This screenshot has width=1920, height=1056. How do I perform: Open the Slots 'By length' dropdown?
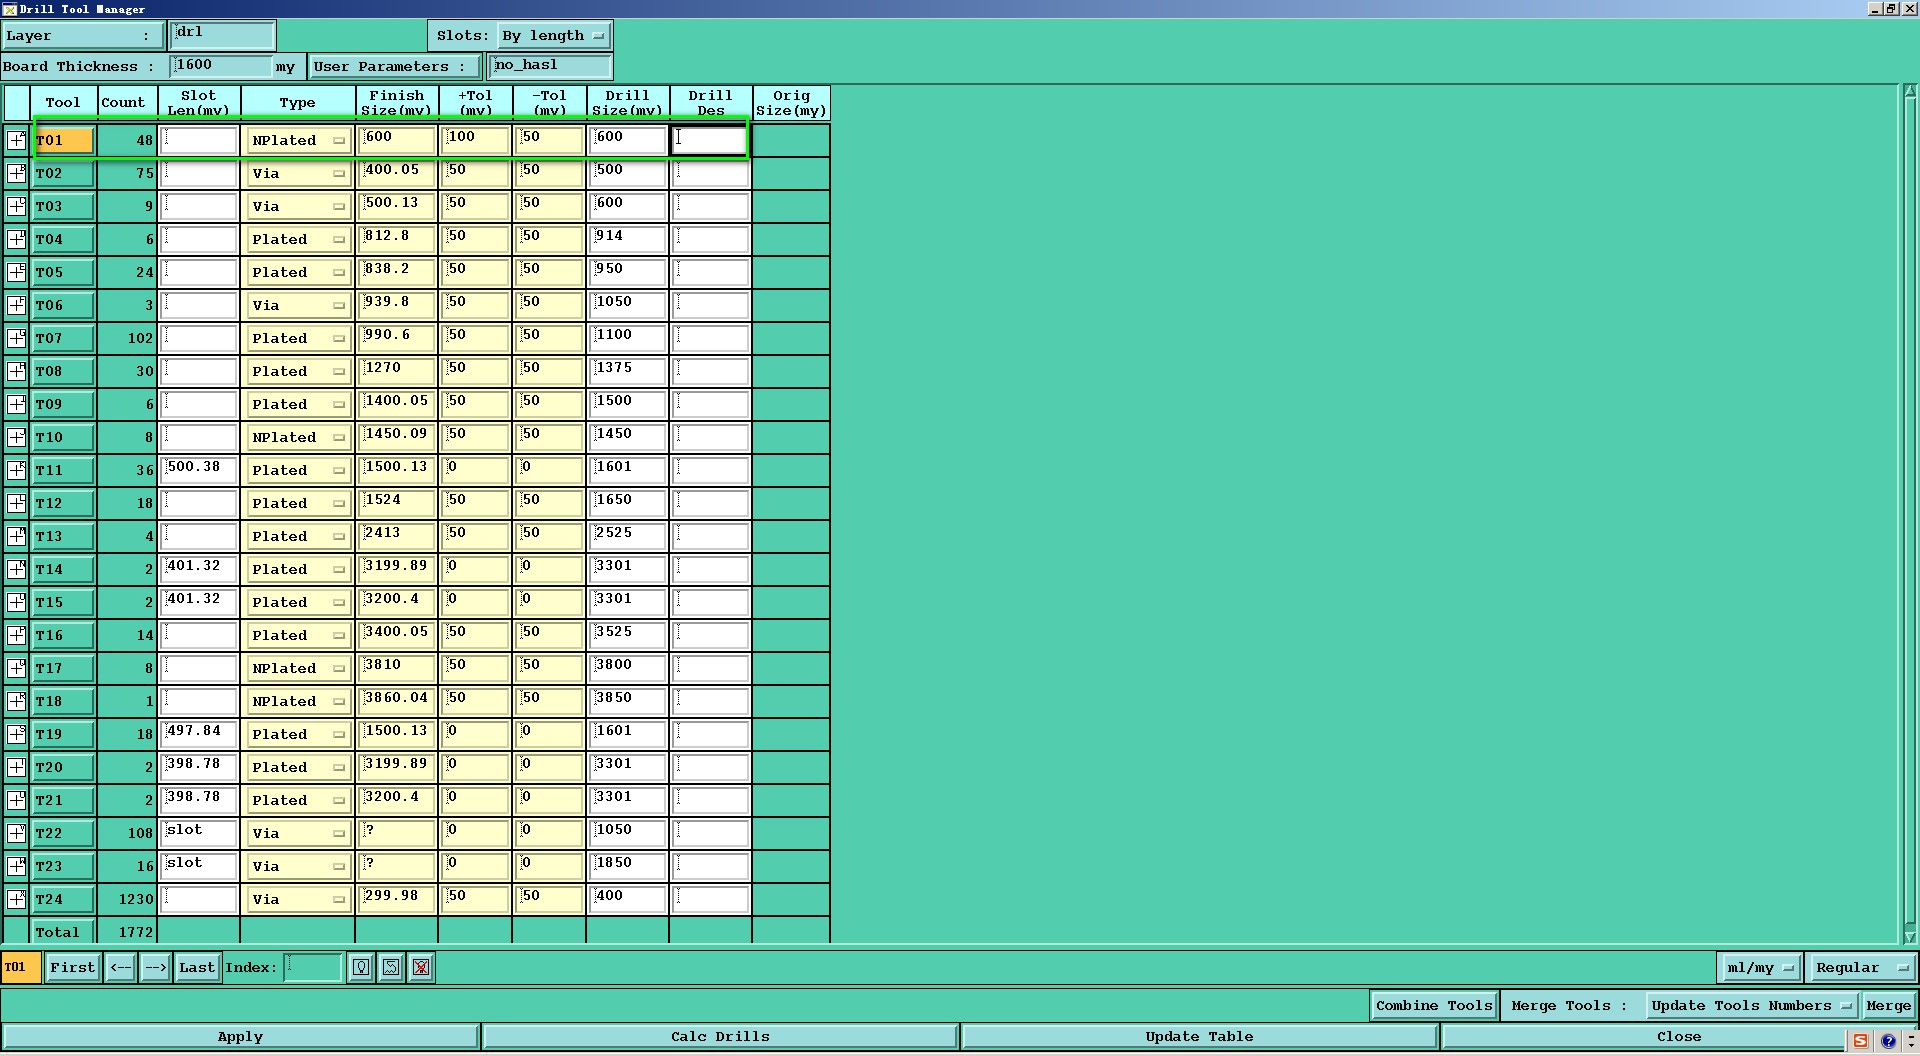[553, 36]
